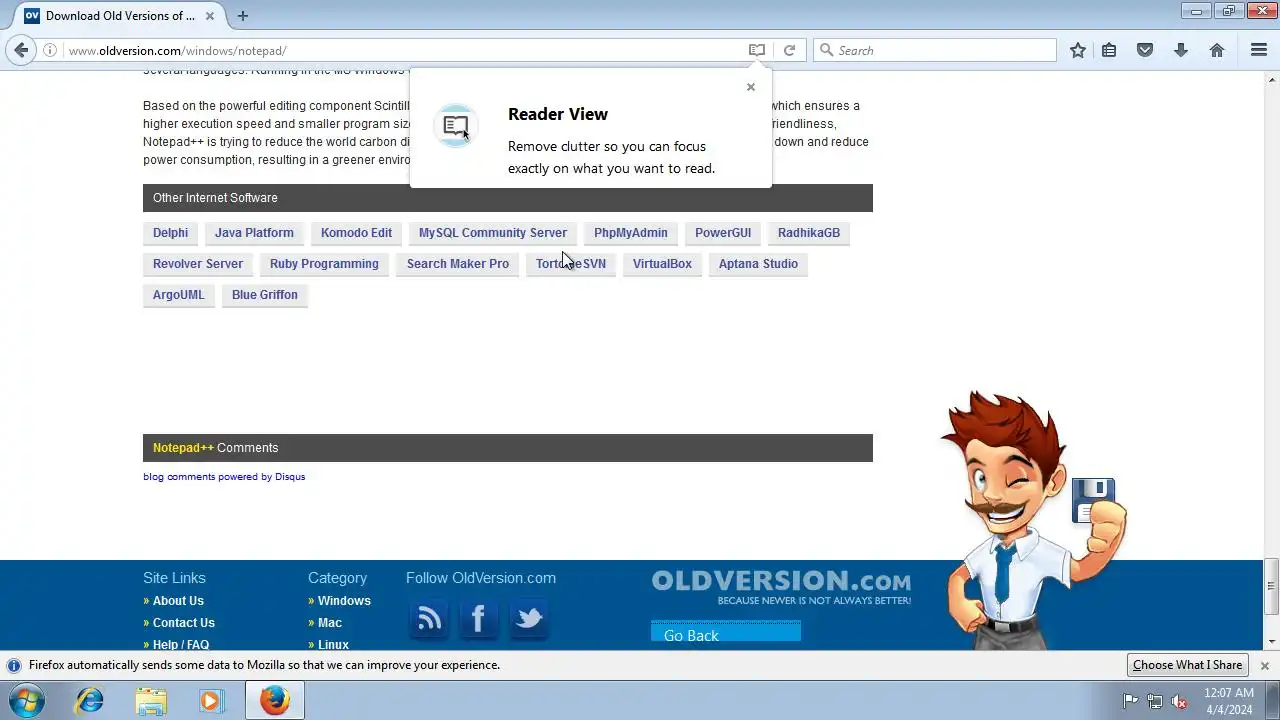Open the Firefox hamburger menu
The image size is (1280, 720).
coord(1259,50)
